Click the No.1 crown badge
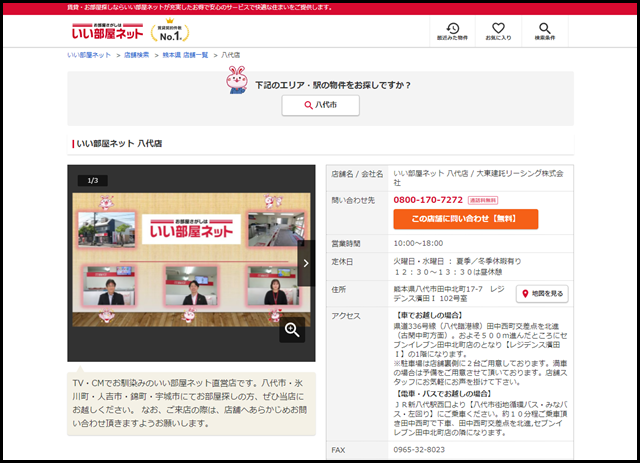This screenshot has width=640, height=463. click(x=170, y=30)
